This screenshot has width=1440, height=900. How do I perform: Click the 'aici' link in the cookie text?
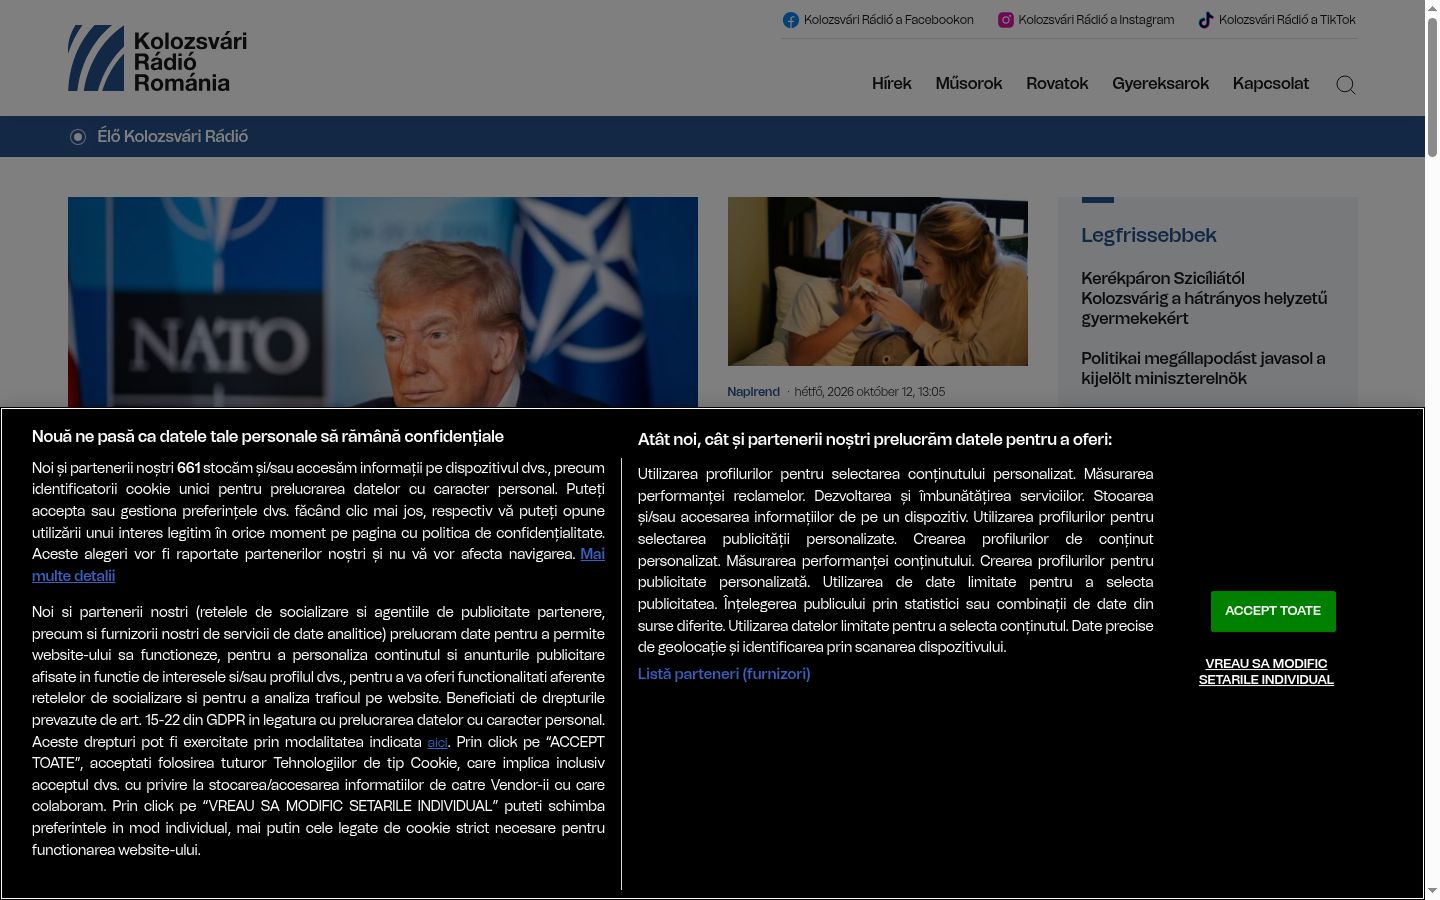(x=437, y=742)
